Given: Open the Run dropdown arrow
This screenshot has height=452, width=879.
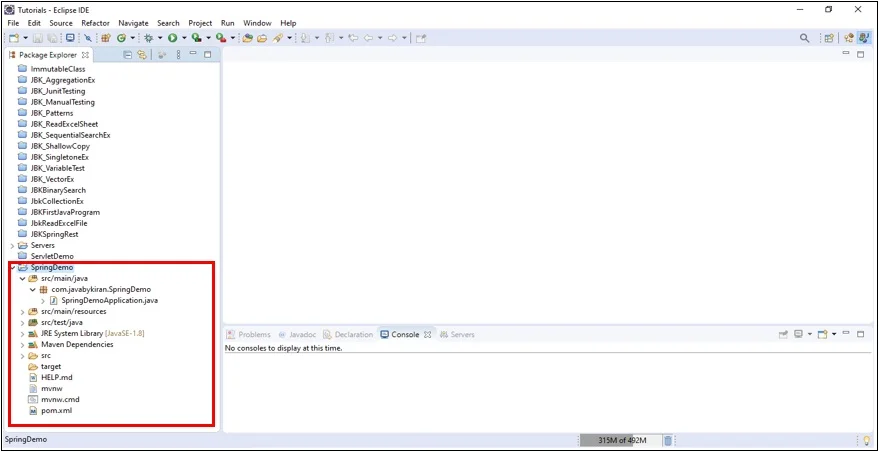Looking at the screenshot, I should [x=184, y=38].
